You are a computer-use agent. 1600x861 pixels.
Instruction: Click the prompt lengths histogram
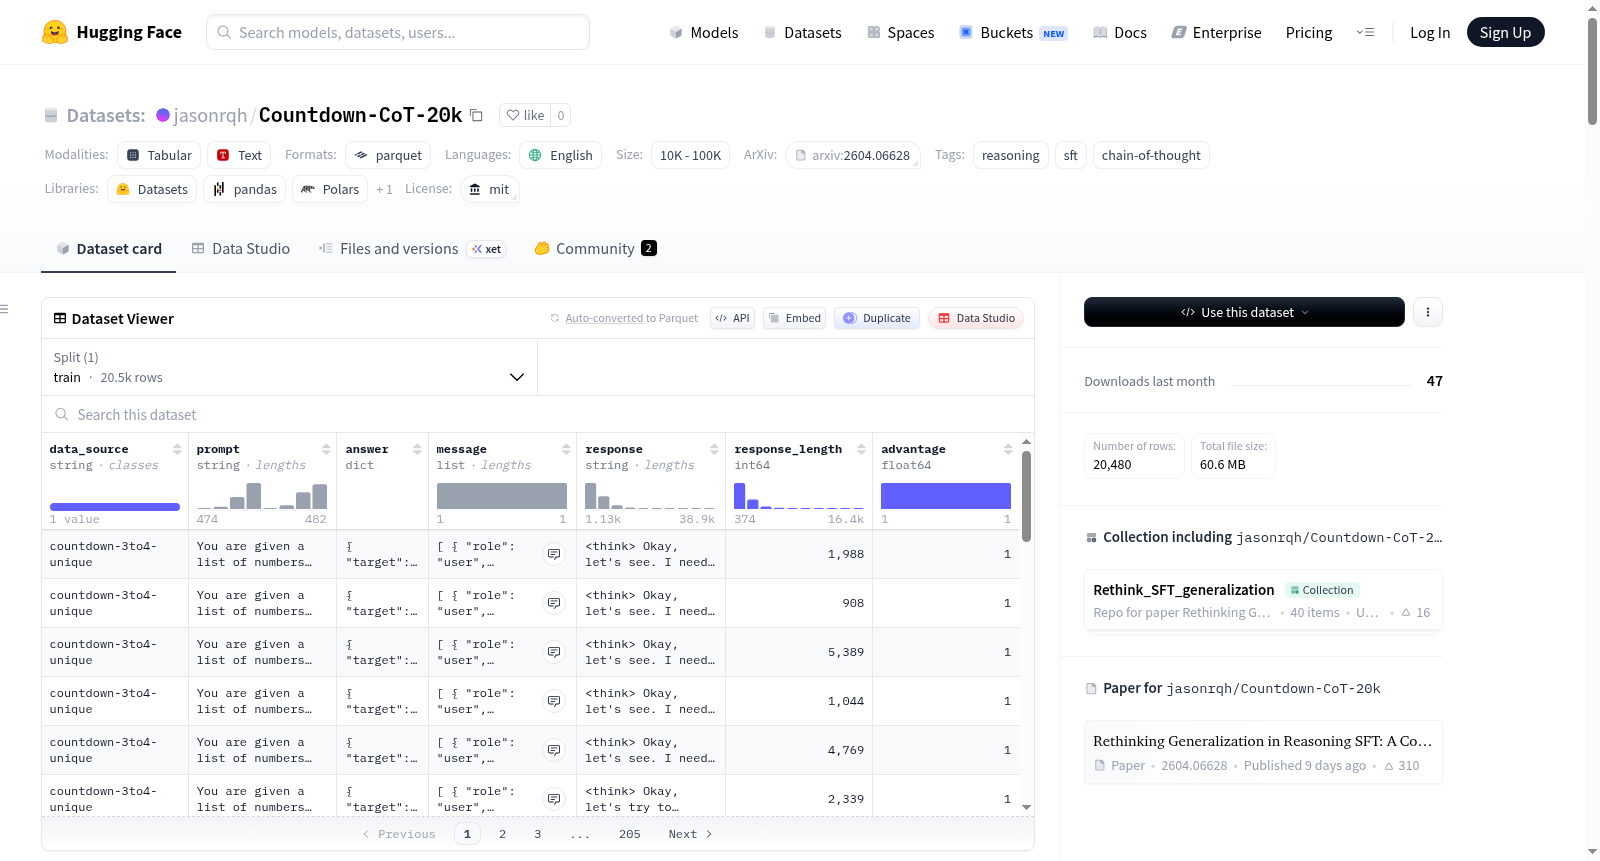262,496
